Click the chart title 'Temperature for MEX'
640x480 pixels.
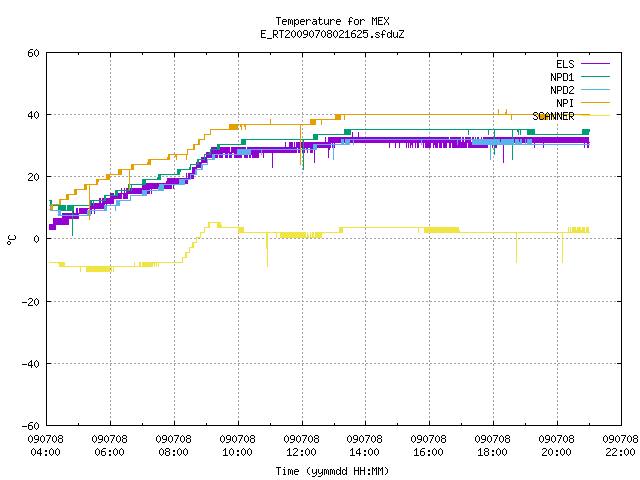332,21
